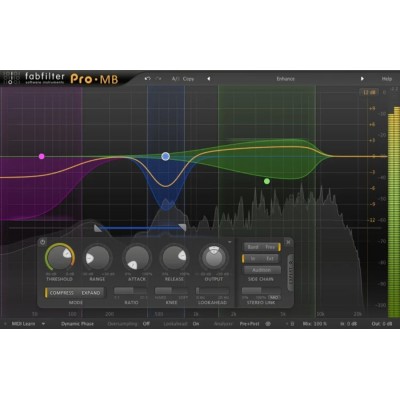Set side chain input to Ext
The width and height of the screenshot is (400, 400).
point(270,258)
